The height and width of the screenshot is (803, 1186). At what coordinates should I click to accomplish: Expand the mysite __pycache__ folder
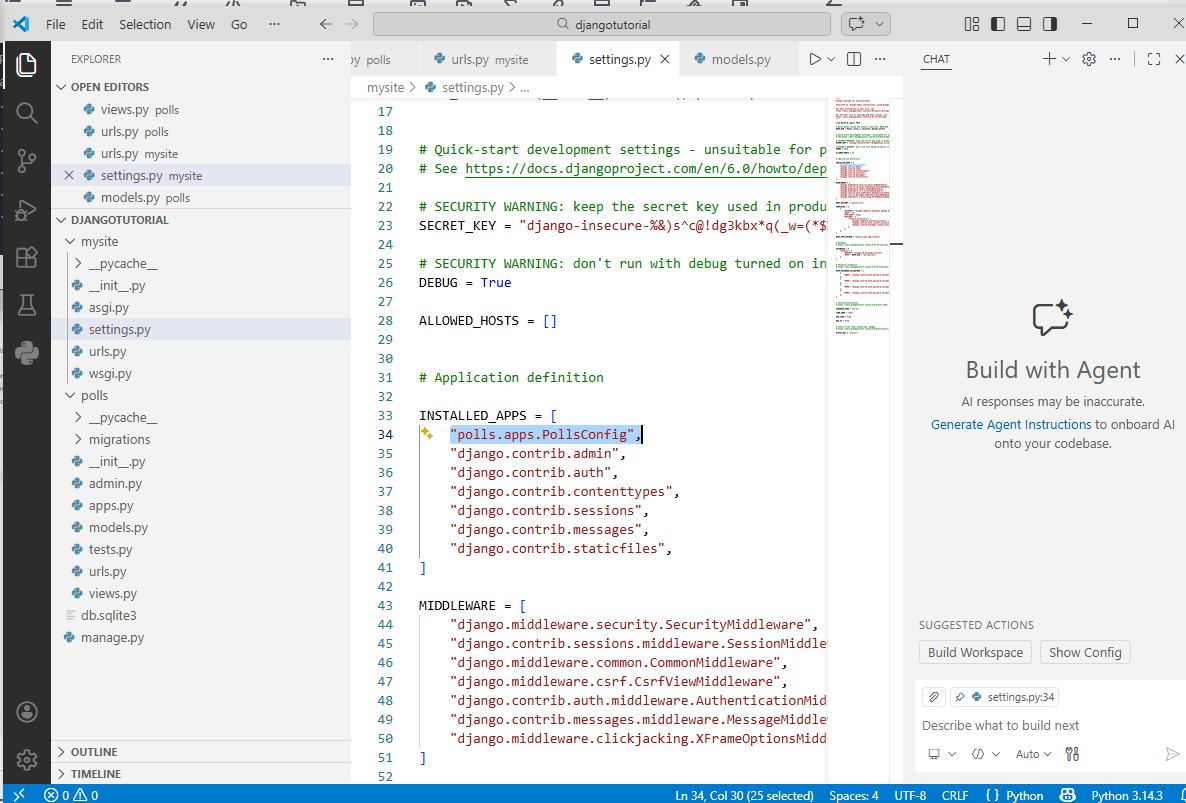click(x=79, y=263)
